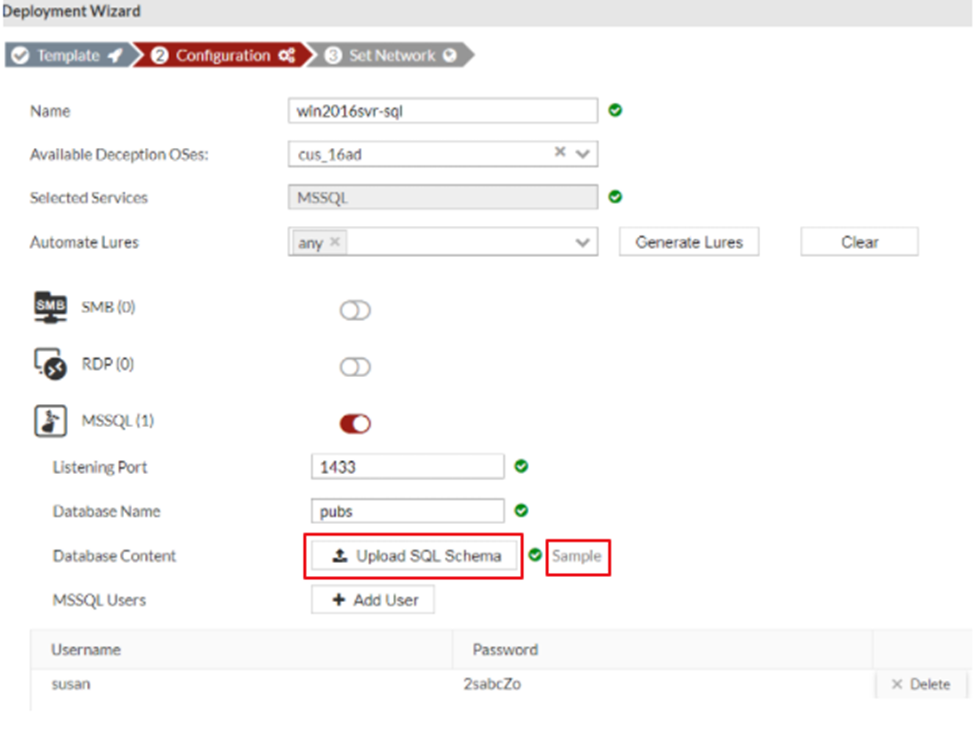Click the 'MSSQL Users' label

click(x=99, y=600)
